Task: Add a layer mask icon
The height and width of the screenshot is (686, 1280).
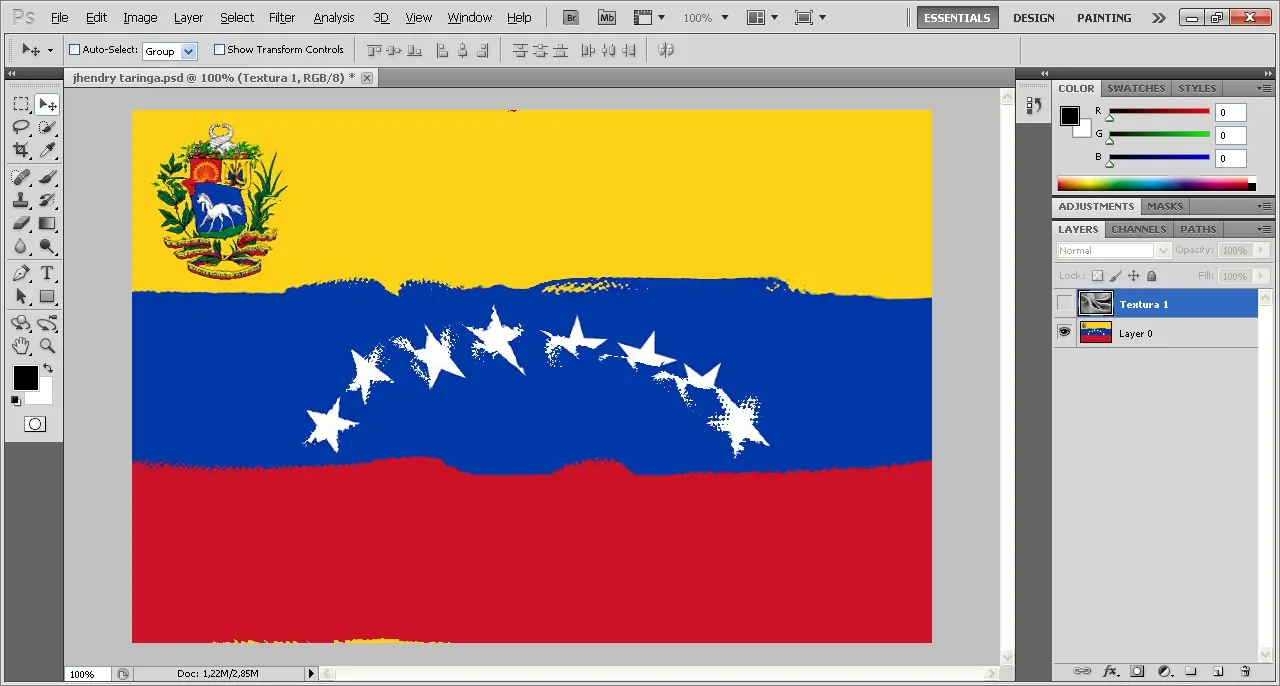Action: [1137, 671]
